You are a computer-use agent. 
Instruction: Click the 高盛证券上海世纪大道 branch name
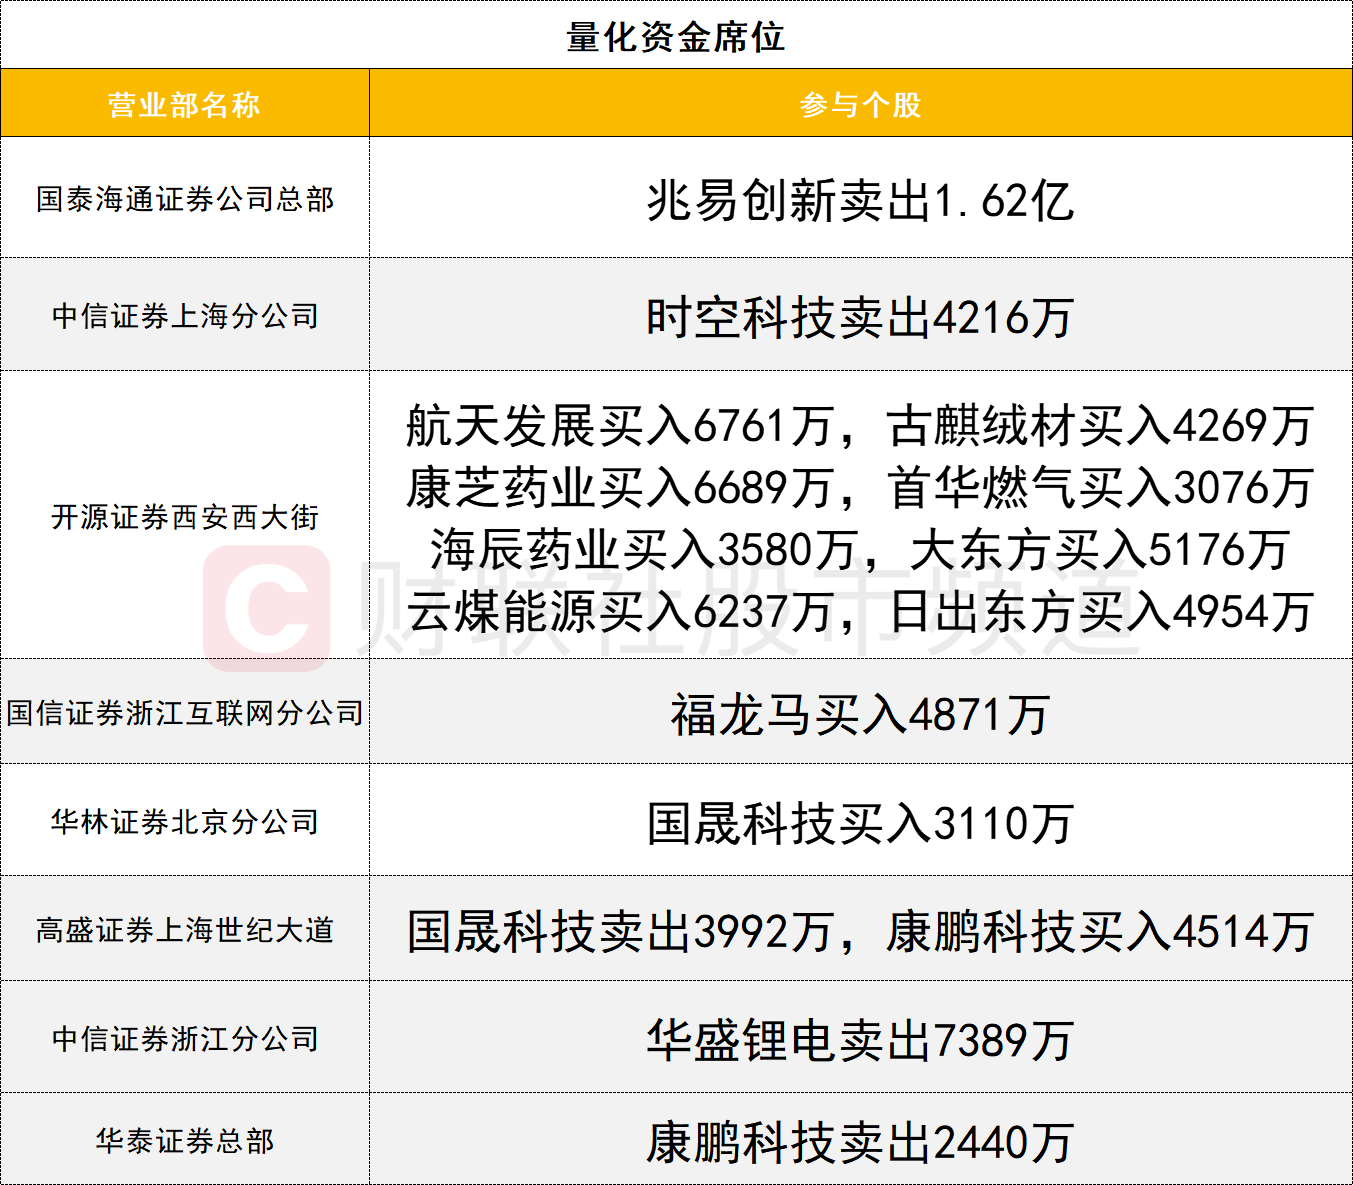[185, 930]
